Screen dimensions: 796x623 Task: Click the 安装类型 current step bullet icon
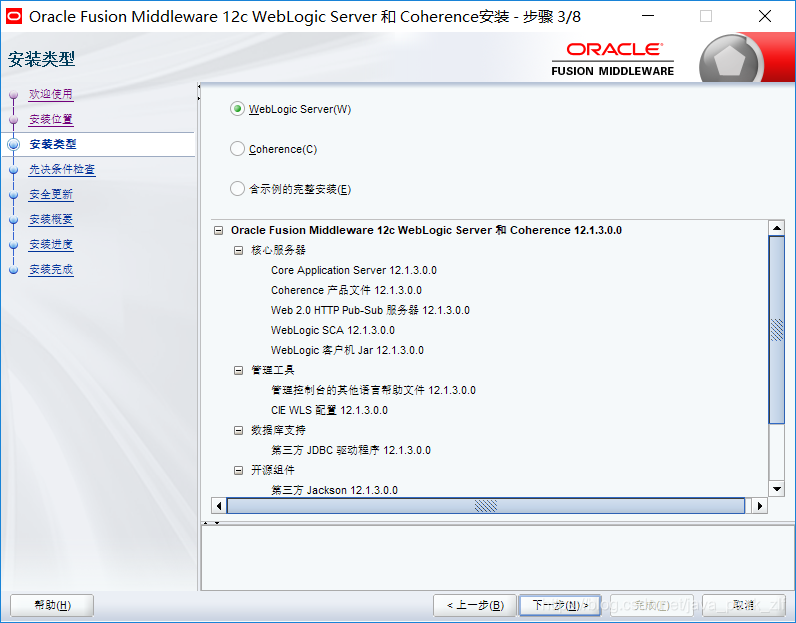tap(14, 144)
